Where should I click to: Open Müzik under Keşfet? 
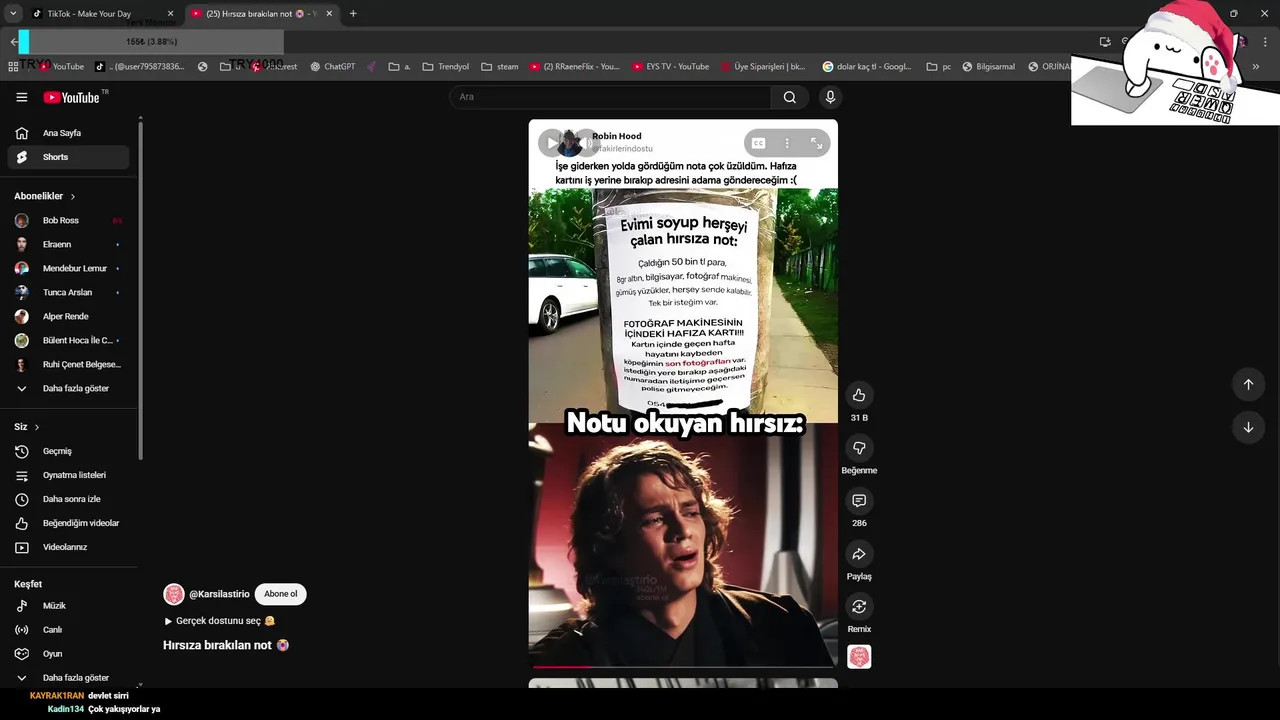tap(68, 606)
